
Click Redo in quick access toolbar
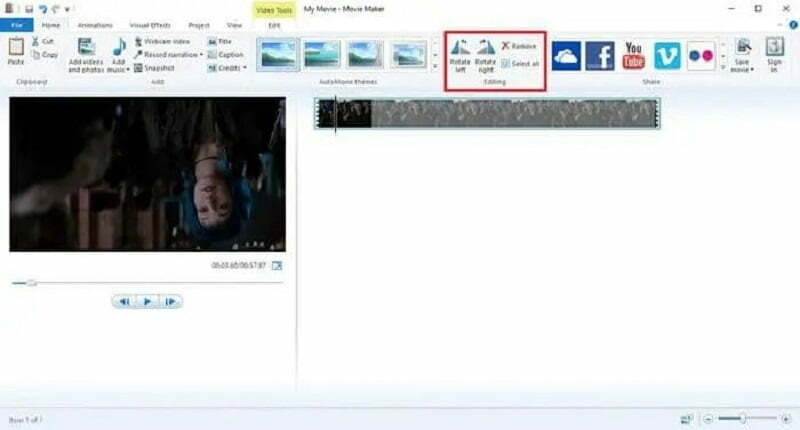click(56, 9)
